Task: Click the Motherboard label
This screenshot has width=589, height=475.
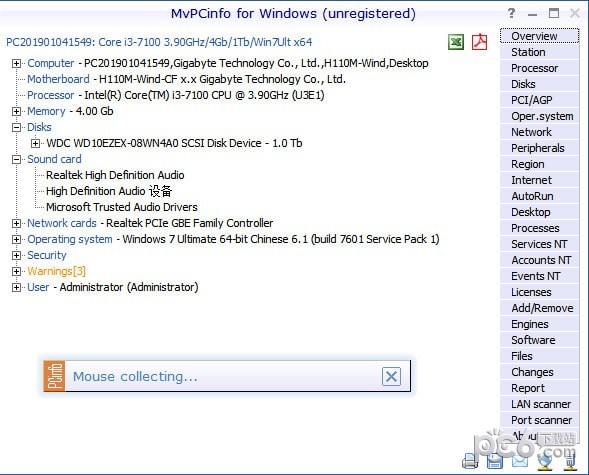Action: click(x=58, y=79)
